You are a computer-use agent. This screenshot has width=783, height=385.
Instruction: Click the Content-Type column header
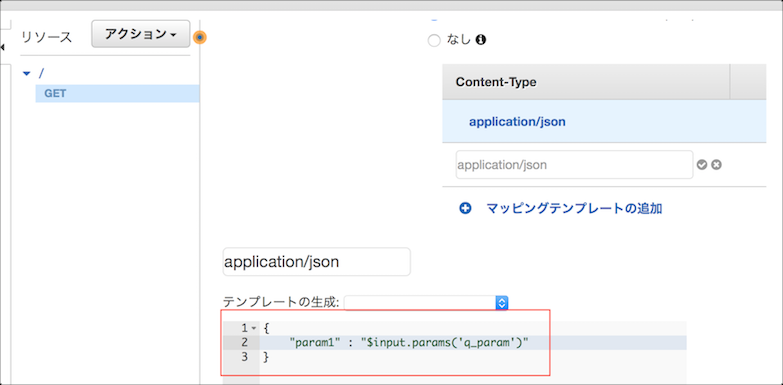point(586,82)
